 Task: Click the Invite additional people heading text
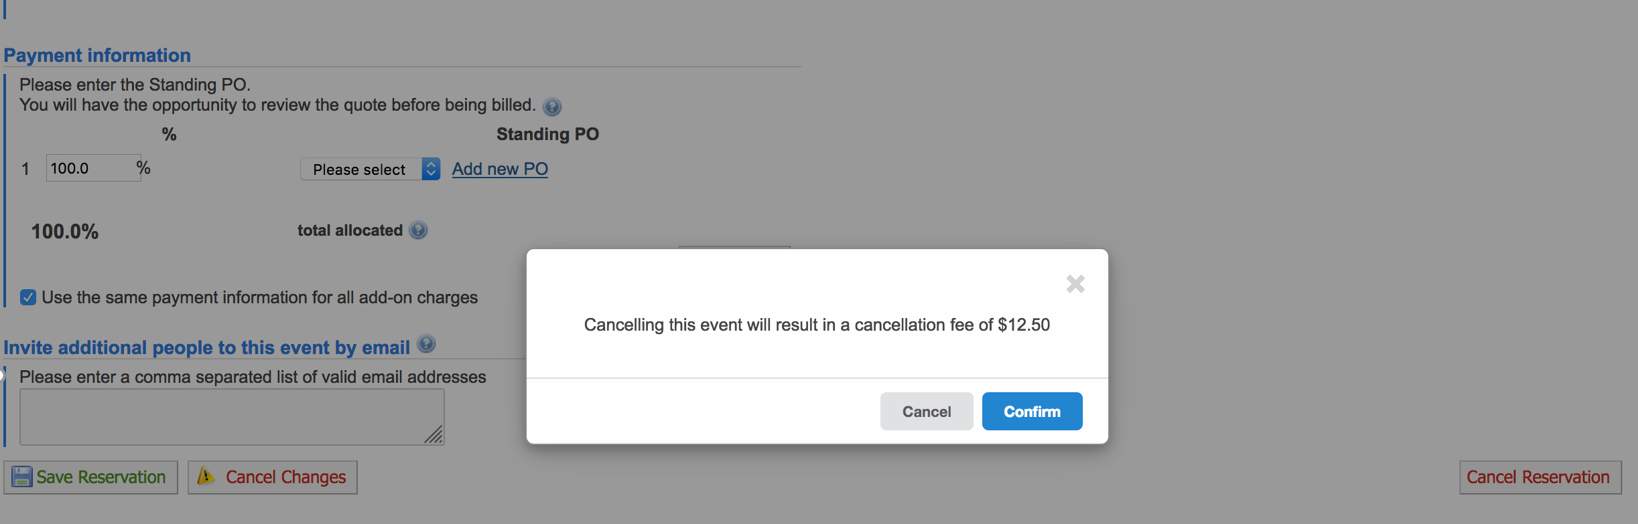(207, 347)
